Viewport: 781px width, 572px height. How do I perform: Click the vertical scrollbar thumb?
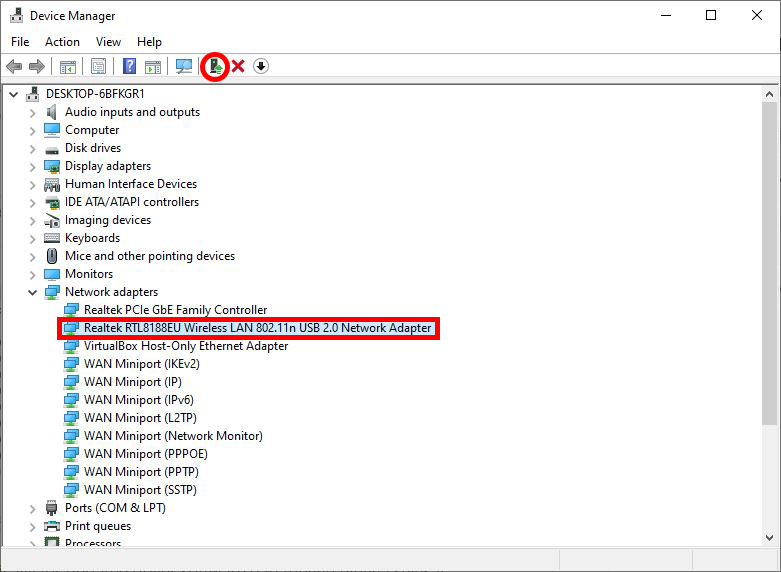tap(769, 264)
